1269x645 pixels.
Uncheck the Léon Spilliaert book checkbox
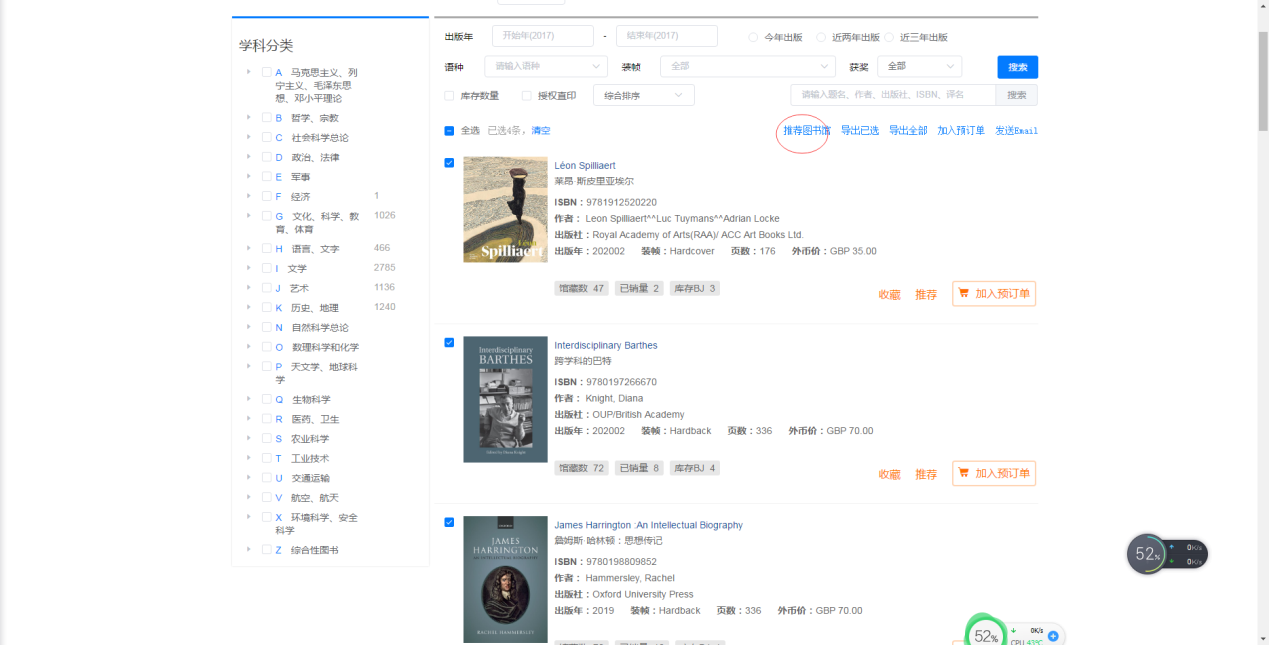(449, 163)
